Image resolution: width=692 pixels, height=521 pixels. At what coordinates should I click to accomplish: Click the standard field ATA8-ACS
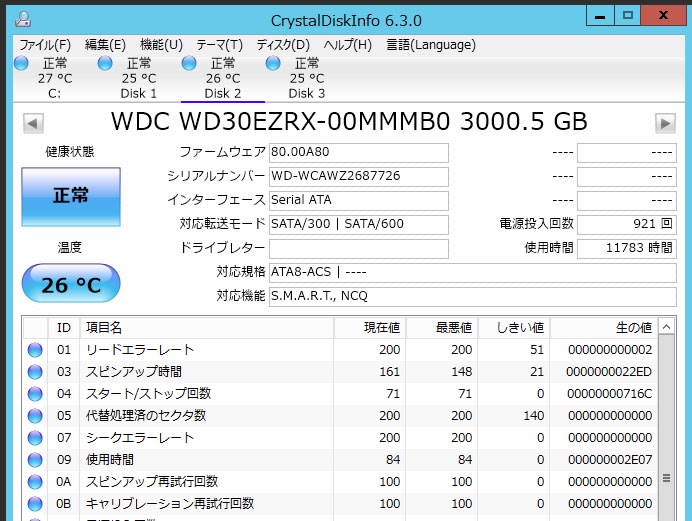pyautogui.click(x=473, y=272)
